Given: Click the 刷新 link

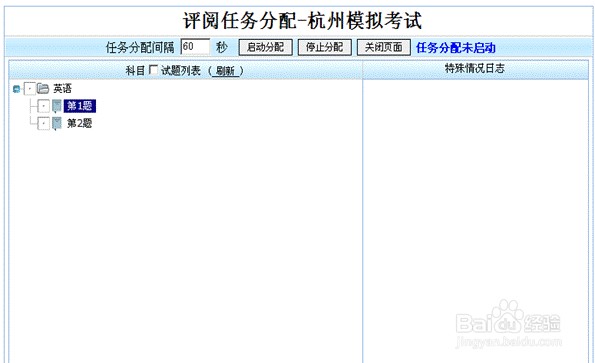Looking at the screenshot, I should point(225,71).
